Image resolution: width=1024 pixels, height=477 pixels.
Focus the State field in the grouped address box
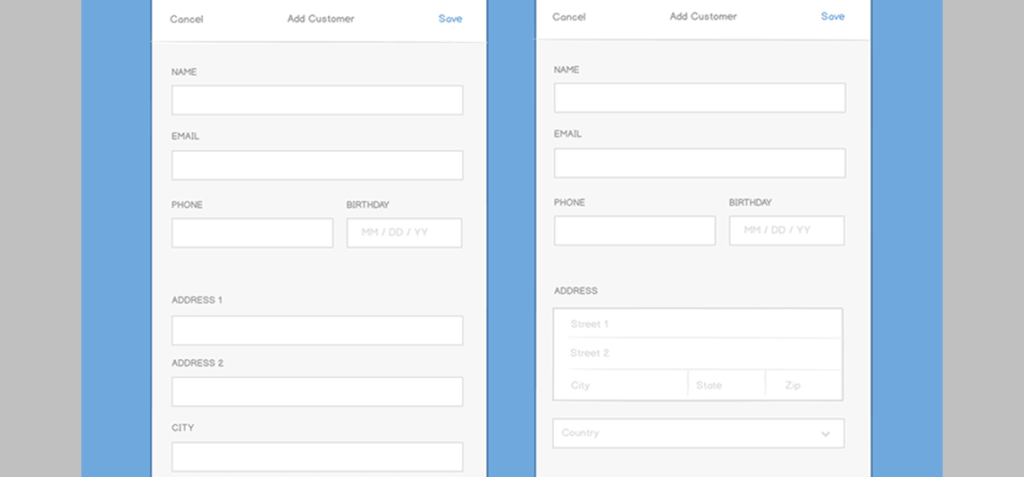[x=727, y=385]
